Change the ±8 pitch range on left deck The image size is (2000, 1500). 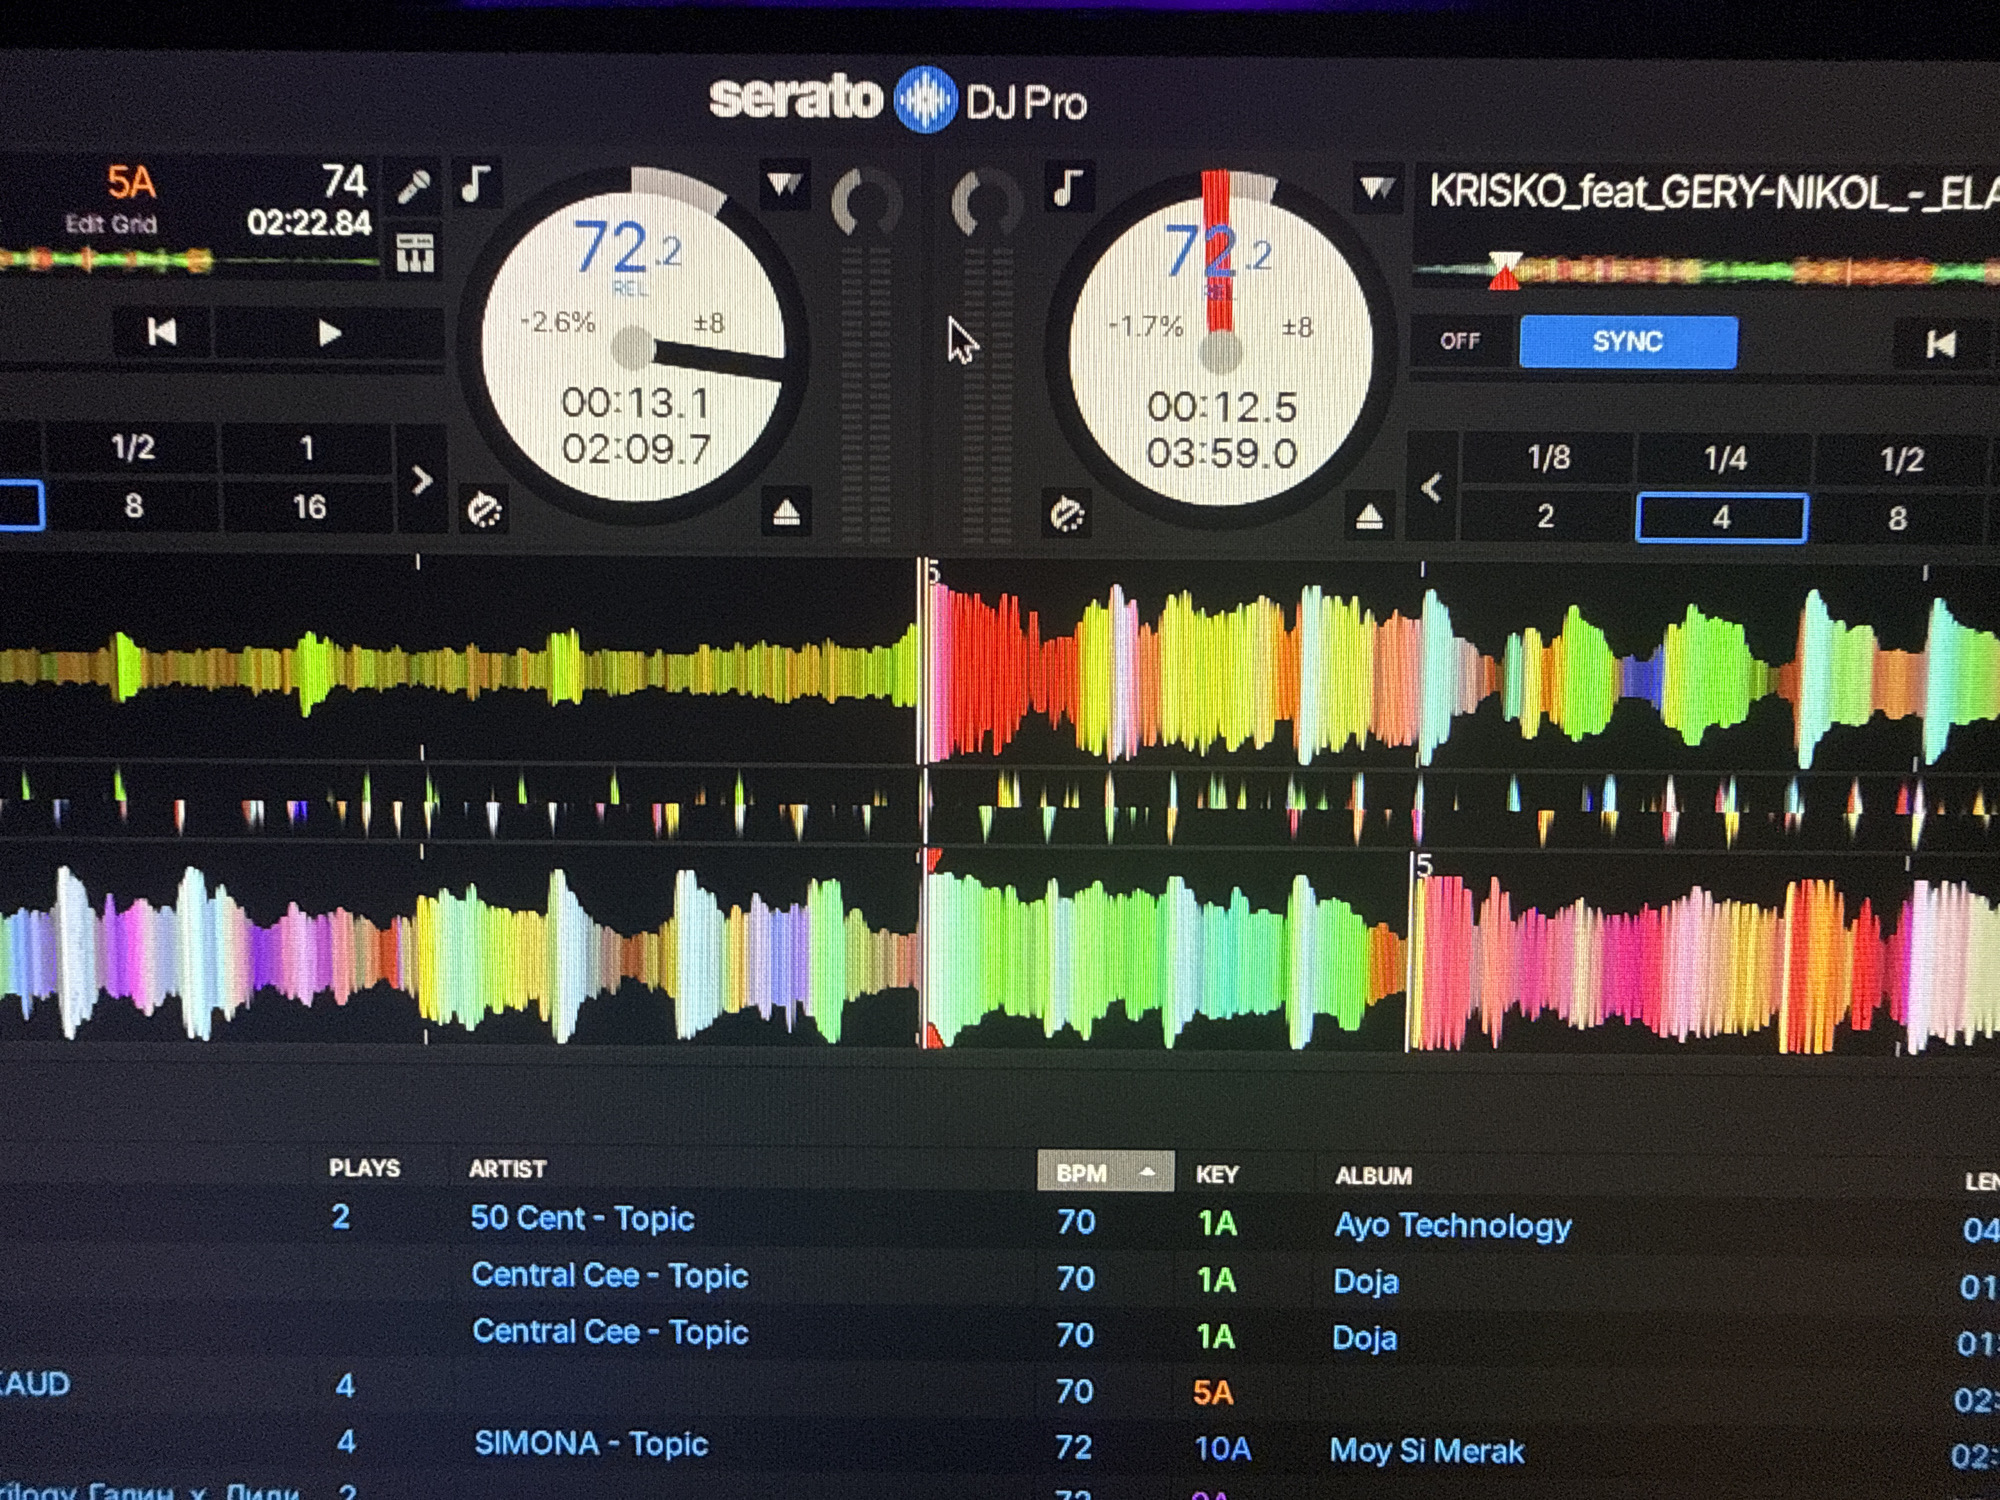(x=709, y=323)
